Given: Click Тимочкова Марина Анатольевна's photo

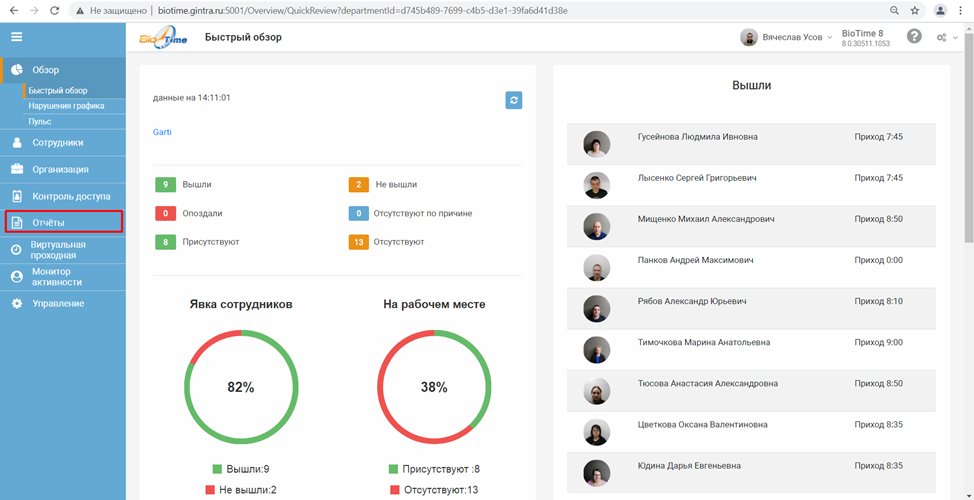Looking at the screenshot, I should [596, 350].
